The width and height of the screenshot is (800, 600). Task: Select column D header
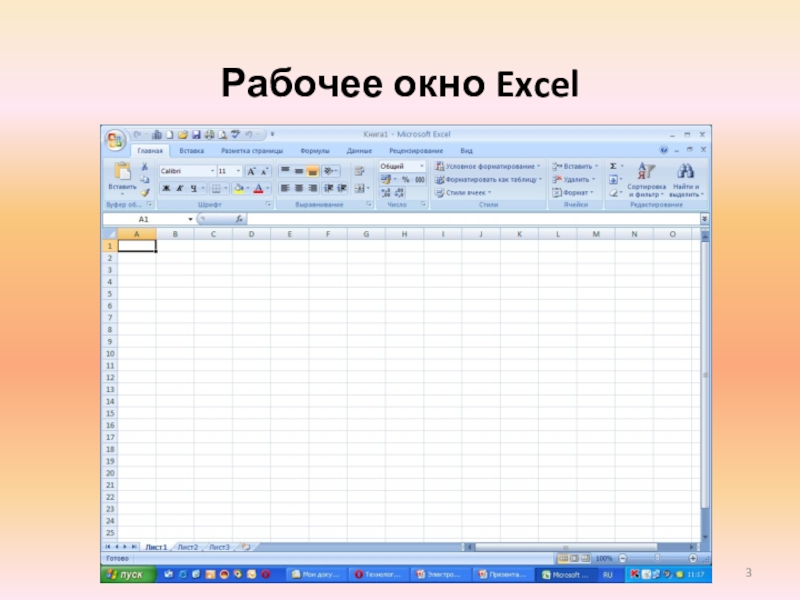tap(252, 234)
